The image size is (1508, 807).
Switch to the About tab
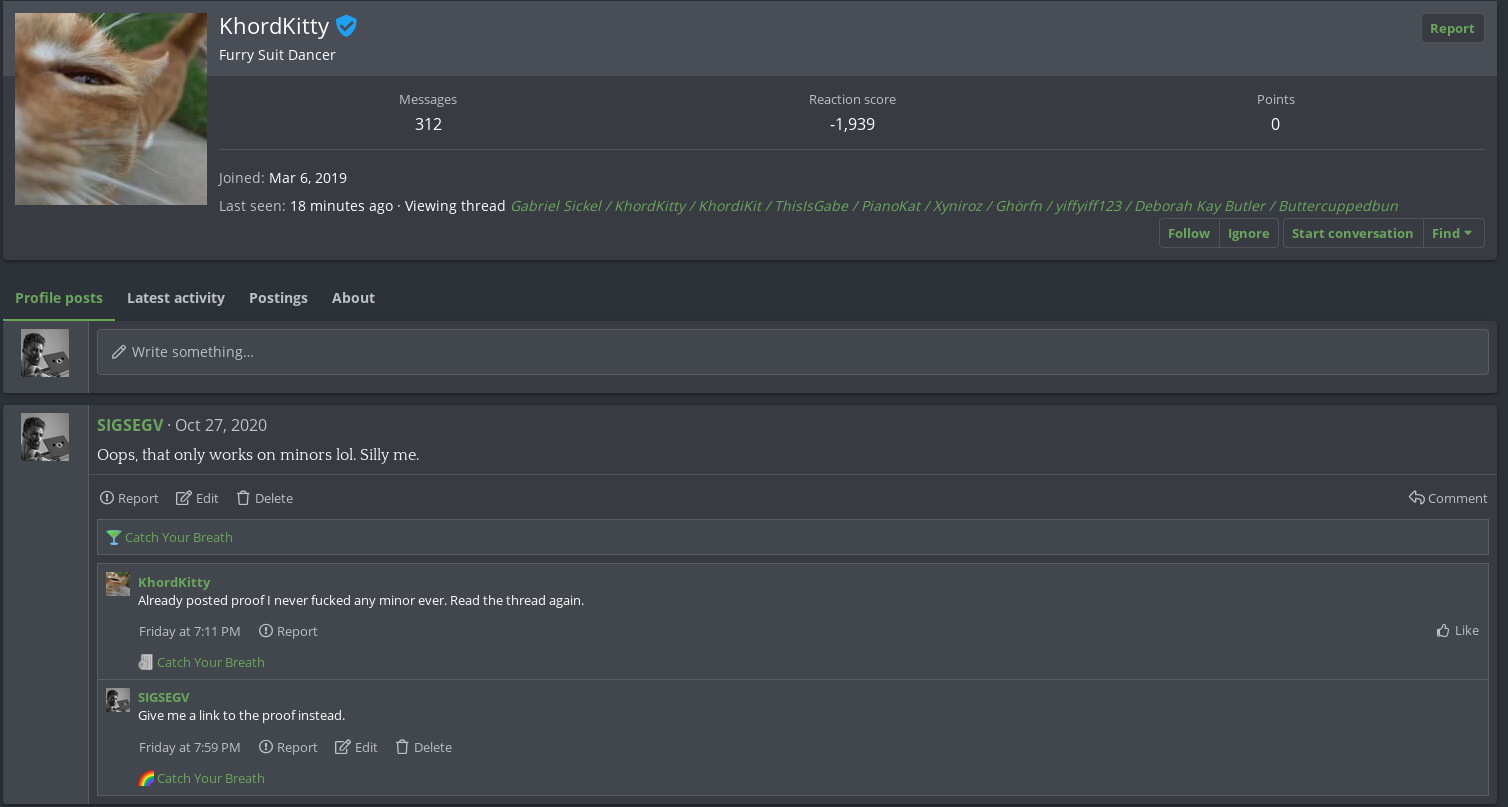(353, 298)
